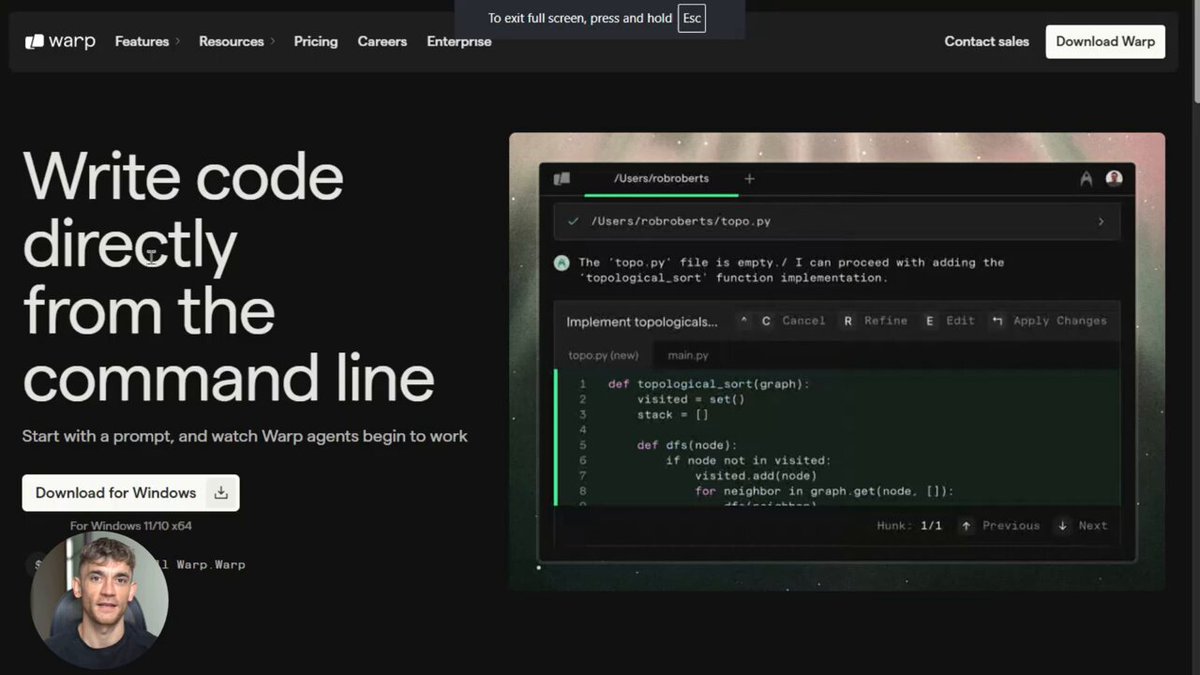The height and width of the screenshot is (675, 1200).
Task: Select the /Users/robroberts terminal tab
Action: 661,179
